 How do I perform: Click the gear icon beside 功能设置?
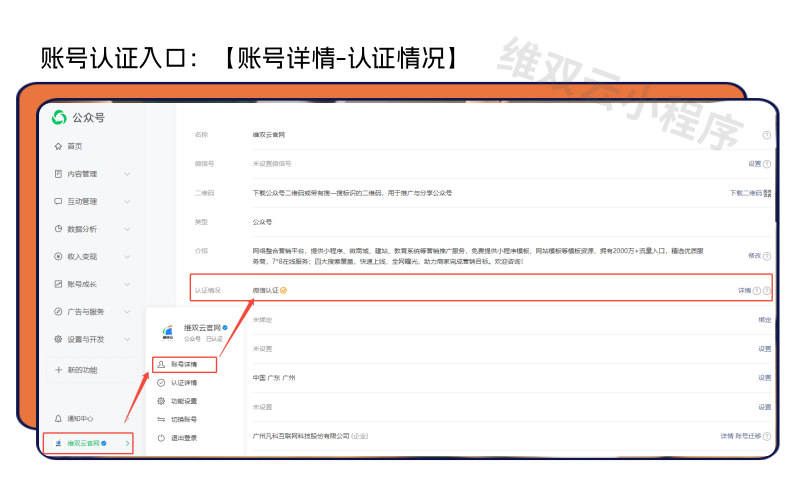click(x=161, y=401)
